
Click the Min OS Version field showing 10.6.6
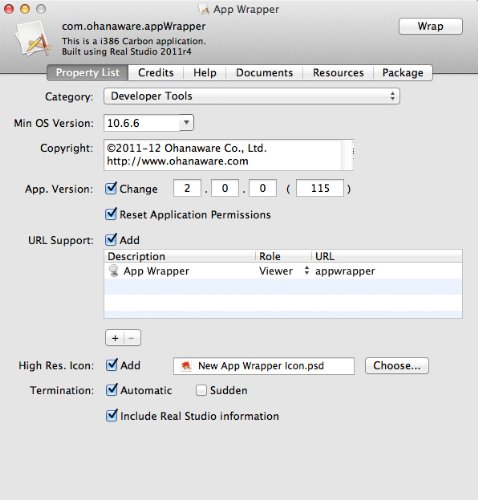pyautogui.click(x=142, y=123)
